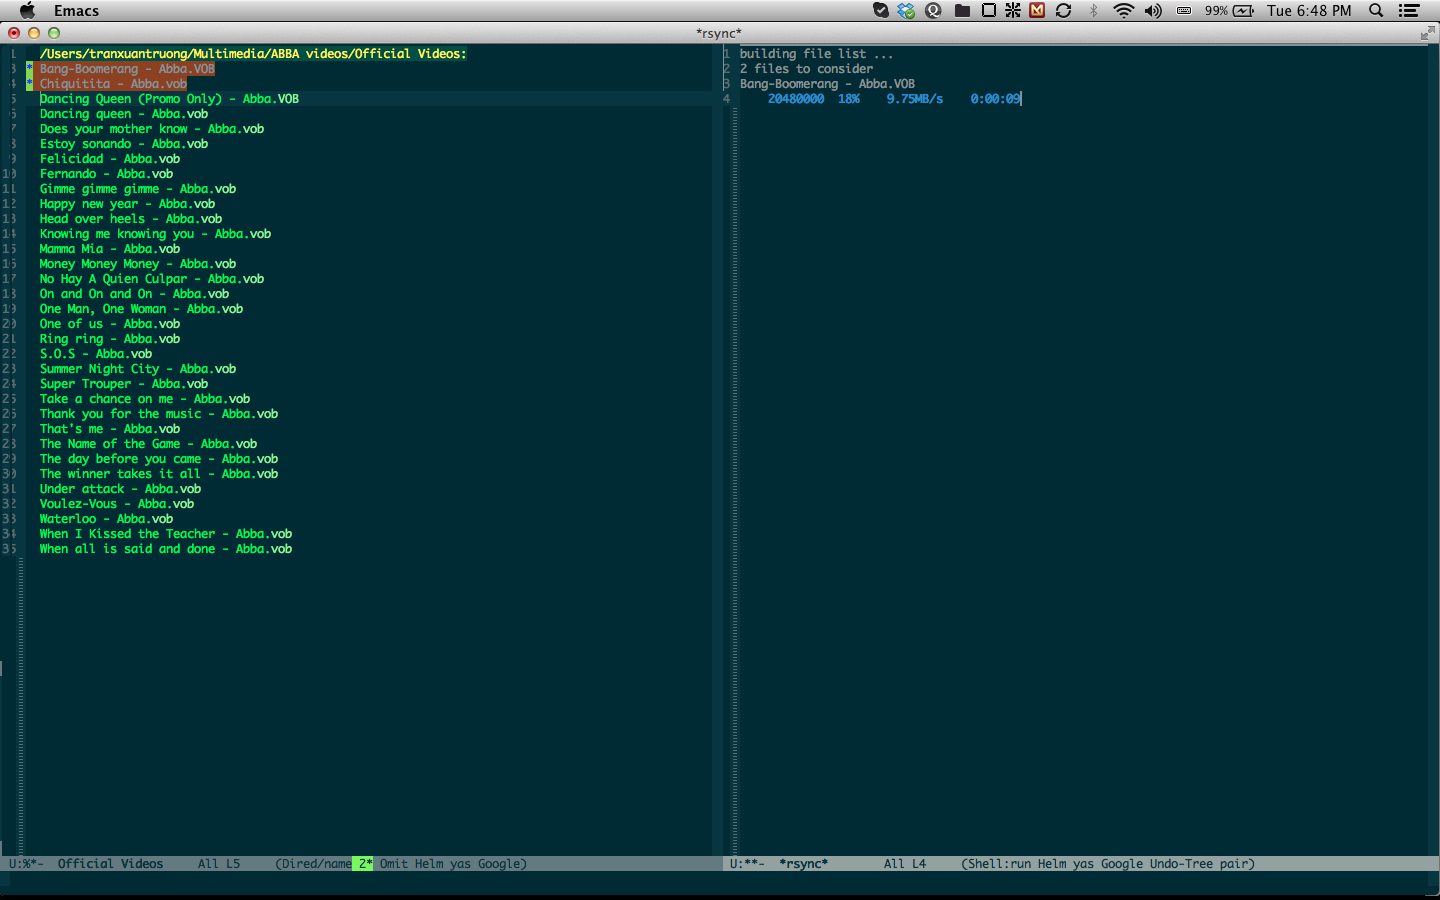The width and height of the screenshot is (1440, 900).
Task: Open the Wi-Fi status menu
Action: pos(1124,10)
